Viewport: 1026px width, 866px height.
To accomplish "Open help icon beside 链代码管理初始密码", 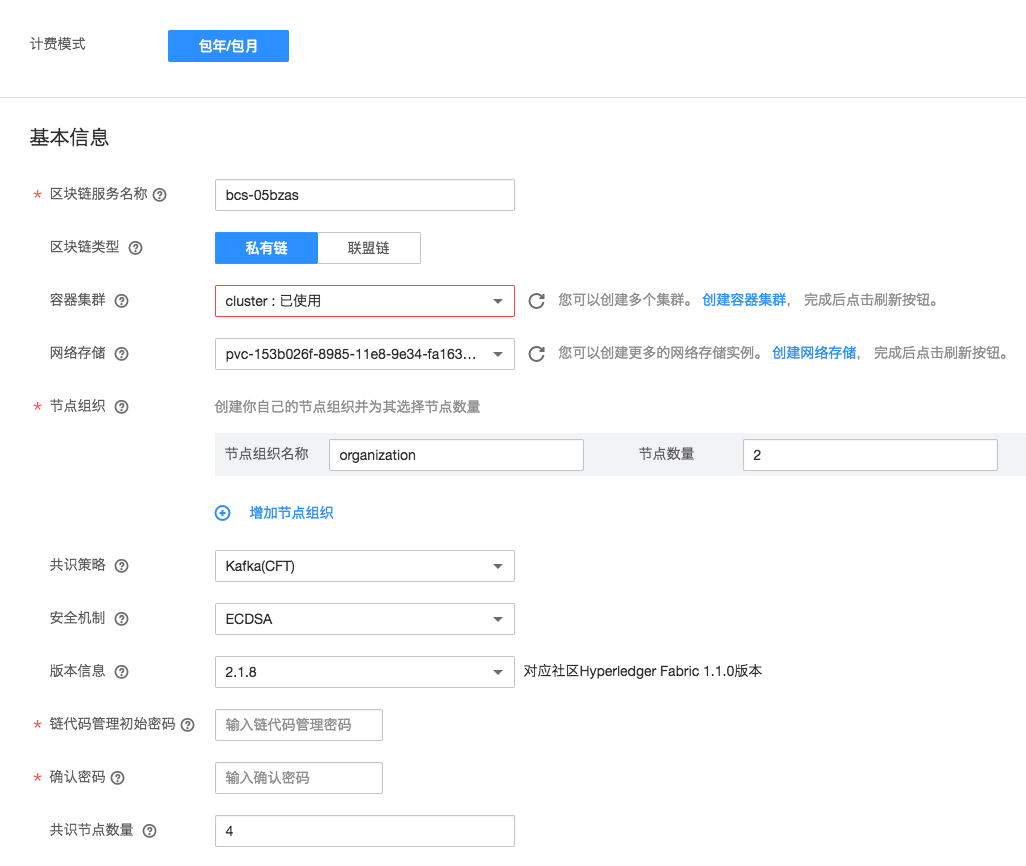I will tap(188, 725).
